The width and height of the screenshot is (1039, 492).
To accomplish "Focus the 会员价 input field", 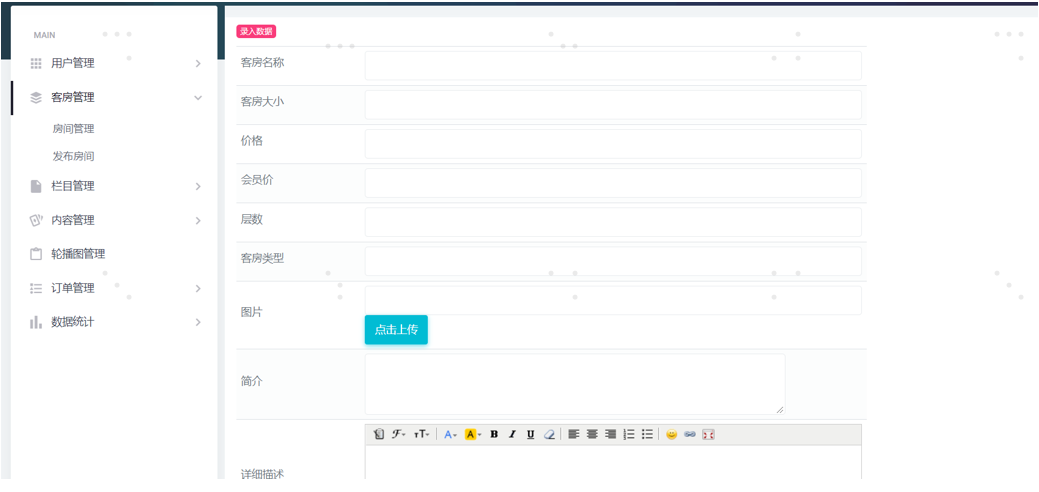I will (x=613, y=183).
